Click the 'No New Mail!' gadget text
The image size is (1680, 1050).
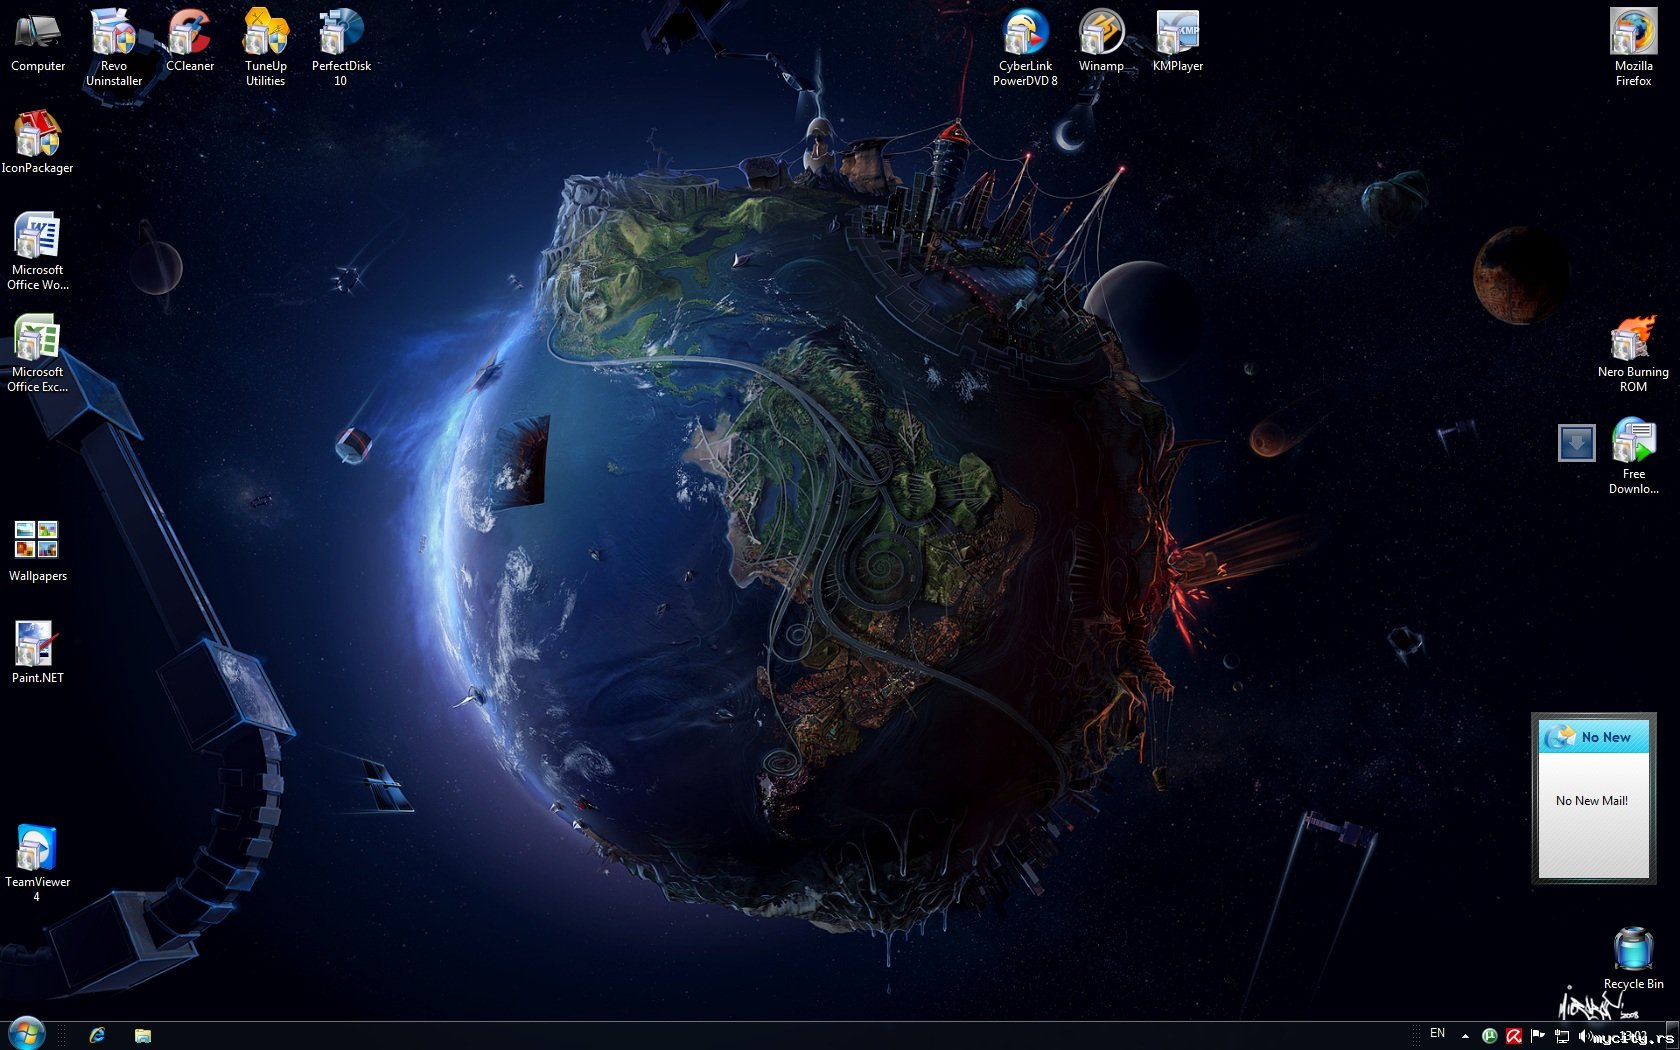click(1592, 801)
